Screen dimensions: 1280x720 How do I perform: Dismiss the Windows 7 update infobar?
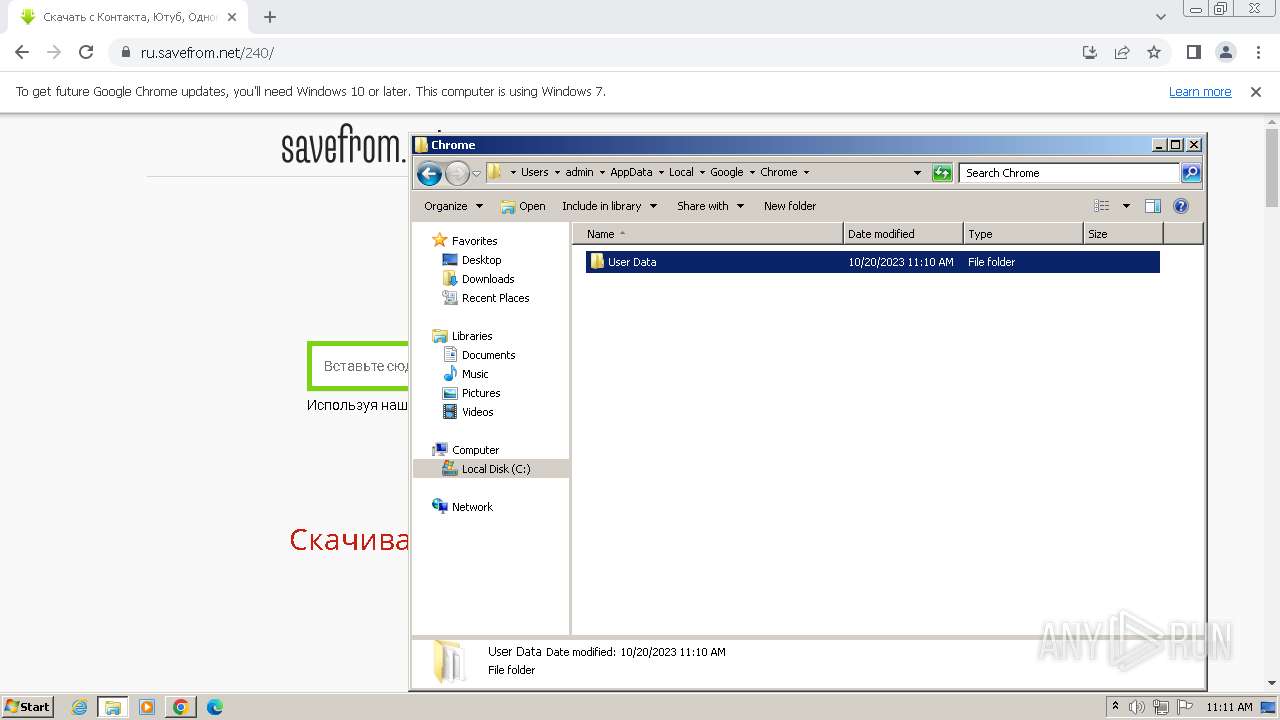click(1256, 91)
